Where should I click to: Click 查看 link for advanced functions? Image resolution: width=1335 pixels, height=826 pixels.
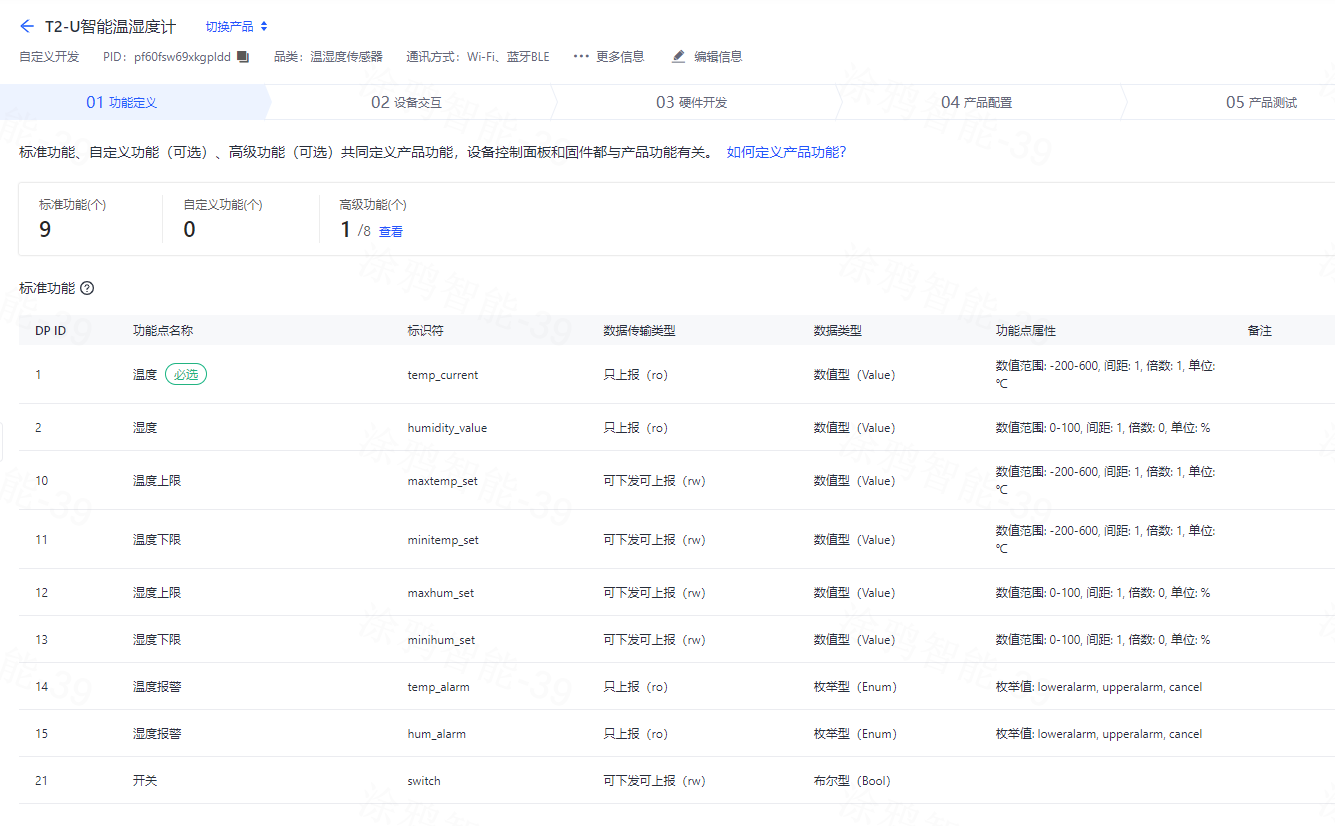tap(390, 232)
